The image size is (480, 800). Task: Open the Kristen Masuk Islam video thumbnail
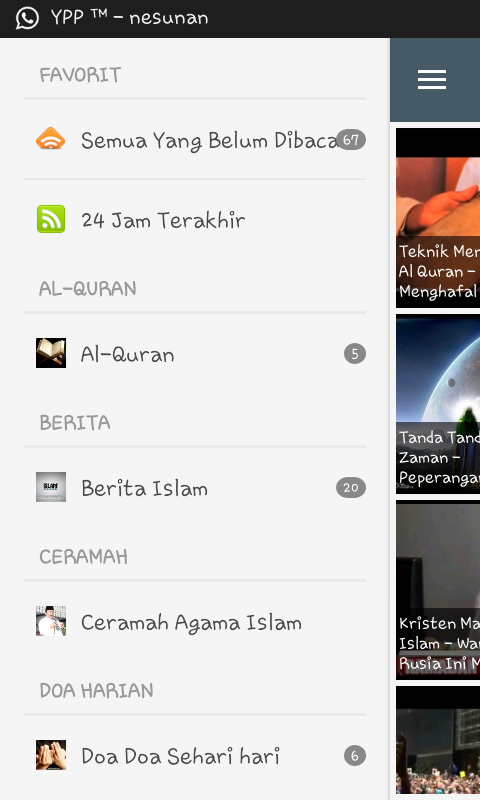[438, 590]
